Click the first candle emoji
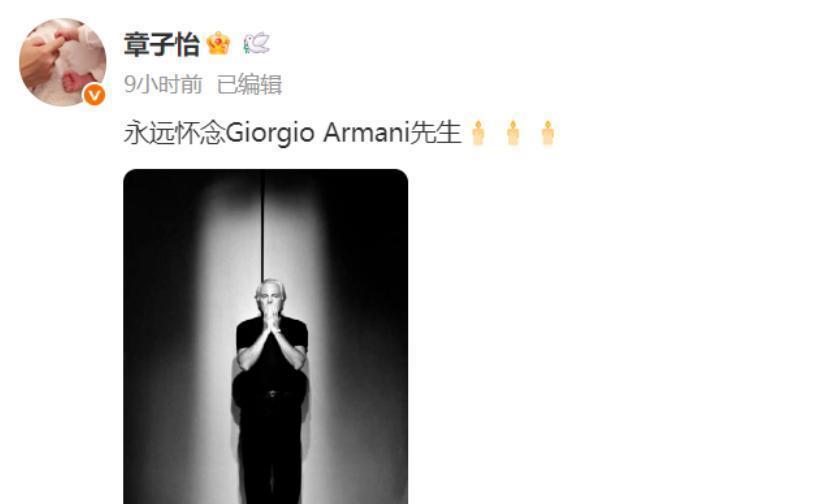Viewport: 831px width, 504px height. pyautogui.click(x=478, y=132)
